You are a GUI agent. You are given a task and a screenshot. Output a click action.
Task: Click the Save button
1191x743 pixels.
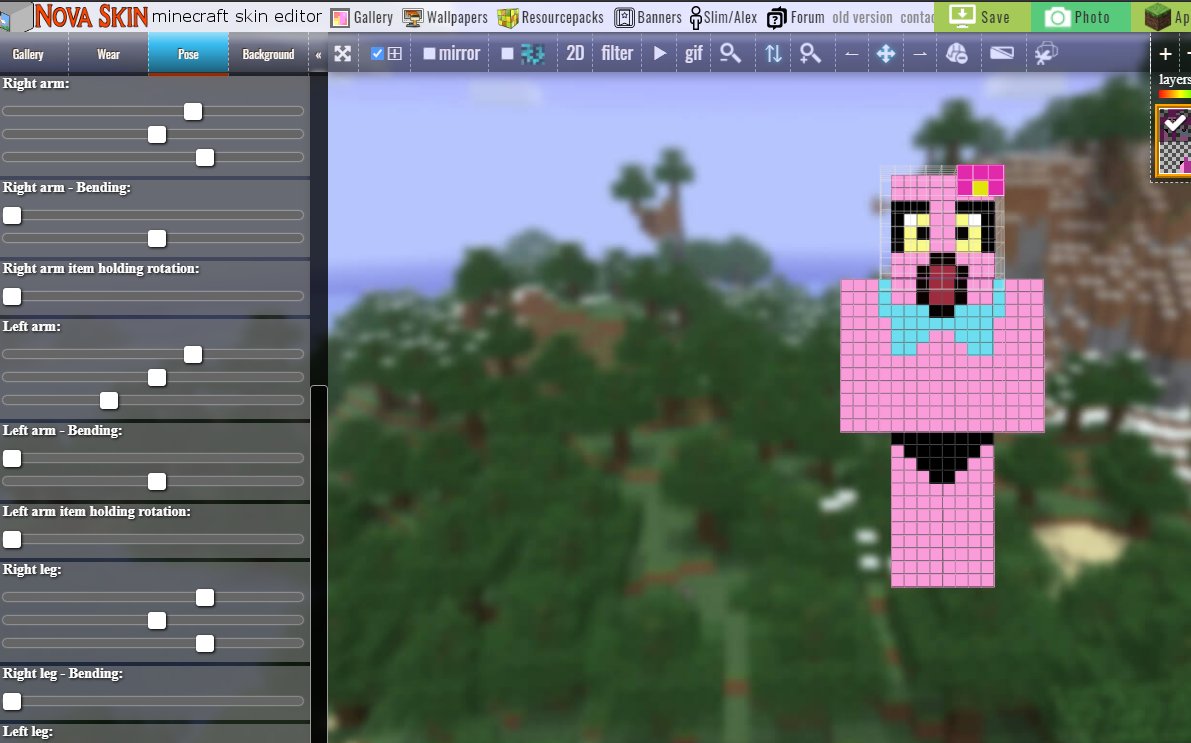(982, 16)
